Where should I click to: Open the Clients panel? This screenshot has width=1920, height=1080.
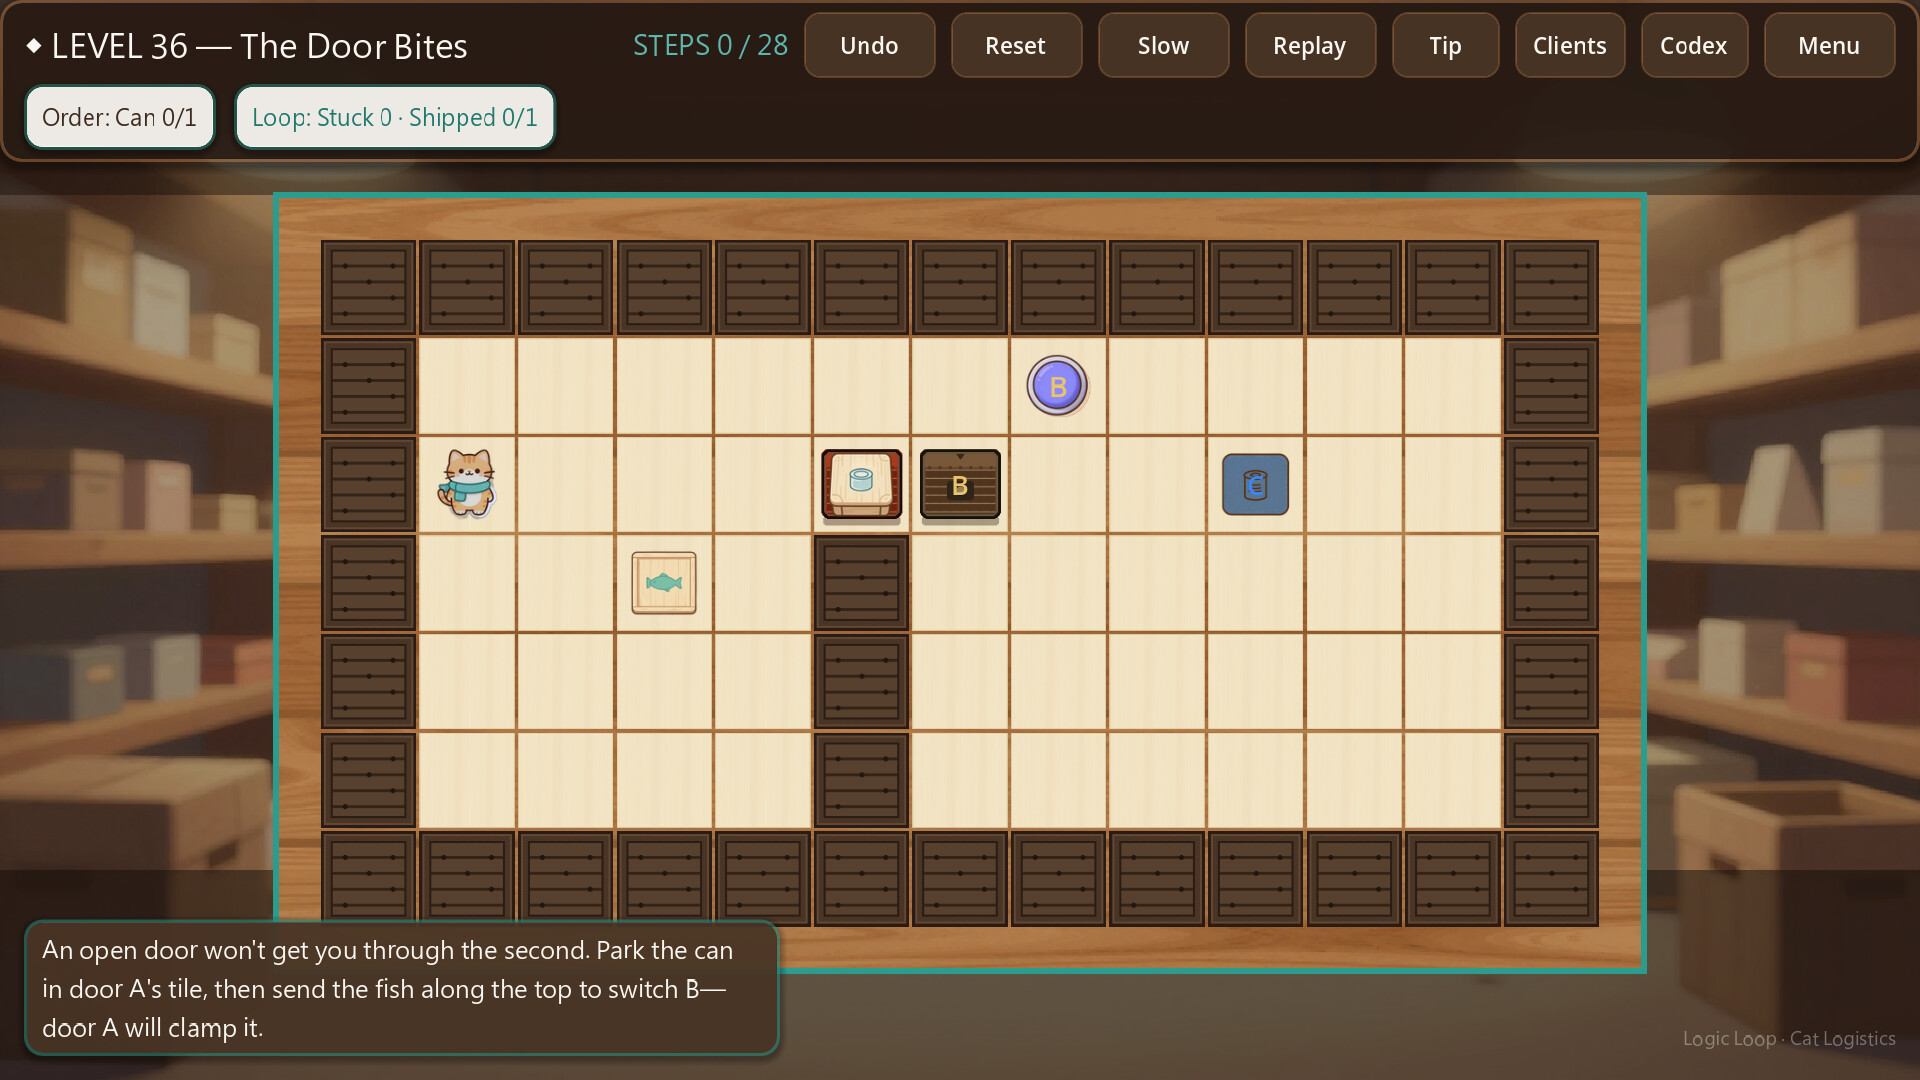point(1570,45)
